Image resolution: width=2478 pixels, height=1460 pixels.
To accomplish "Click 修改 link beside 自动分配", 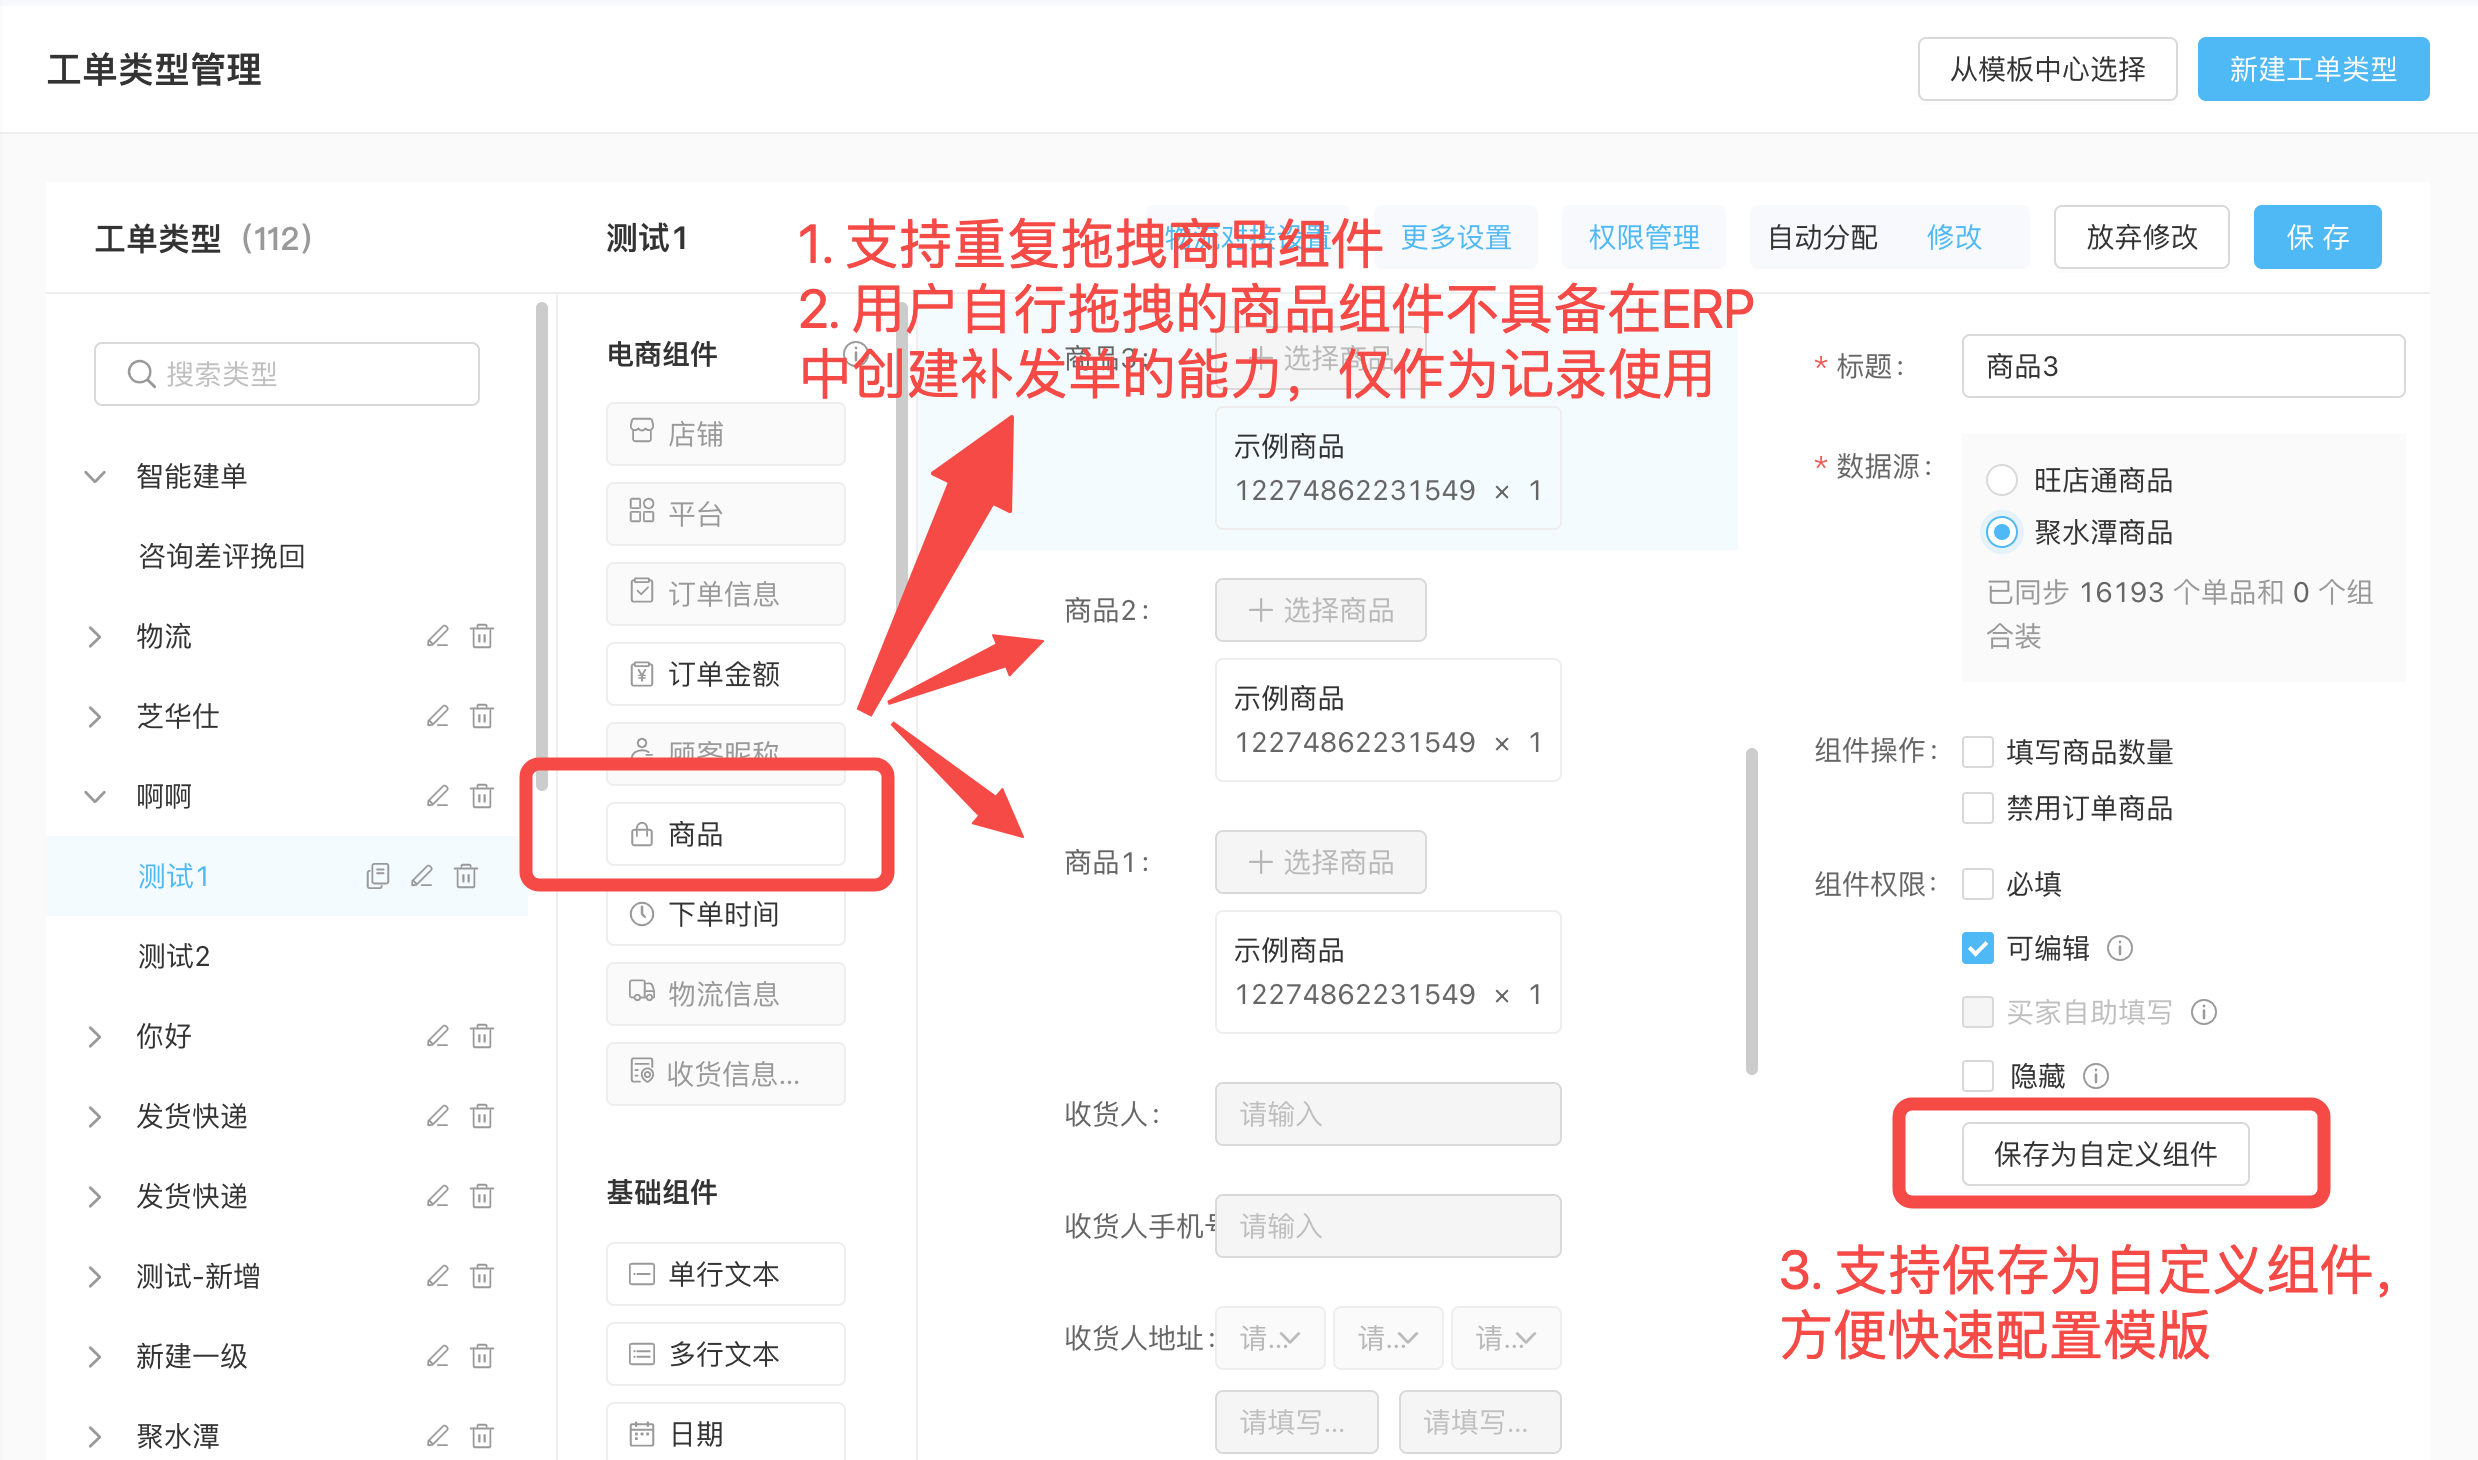I will coord(1954,237).
